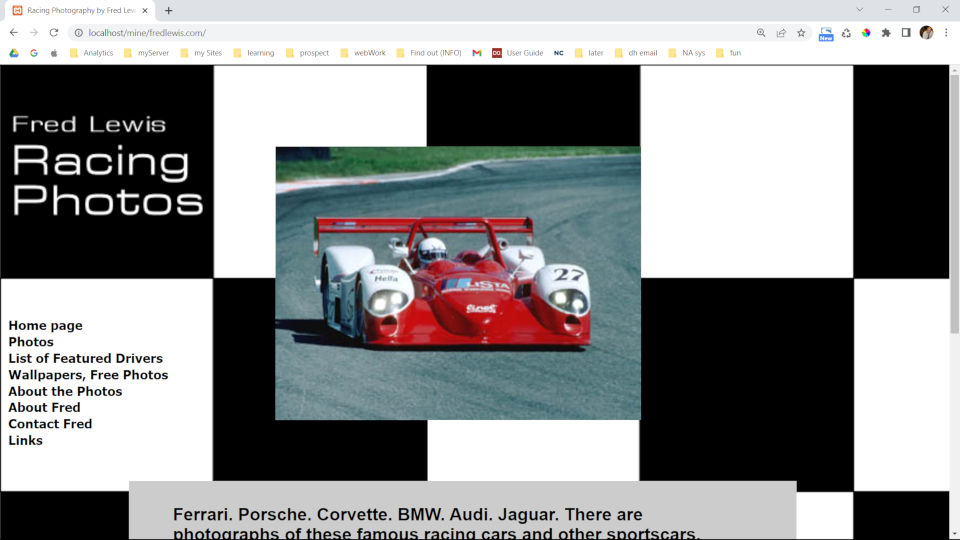
Task: Expand the myServer bookmarks folder
Action: [147, 53]
